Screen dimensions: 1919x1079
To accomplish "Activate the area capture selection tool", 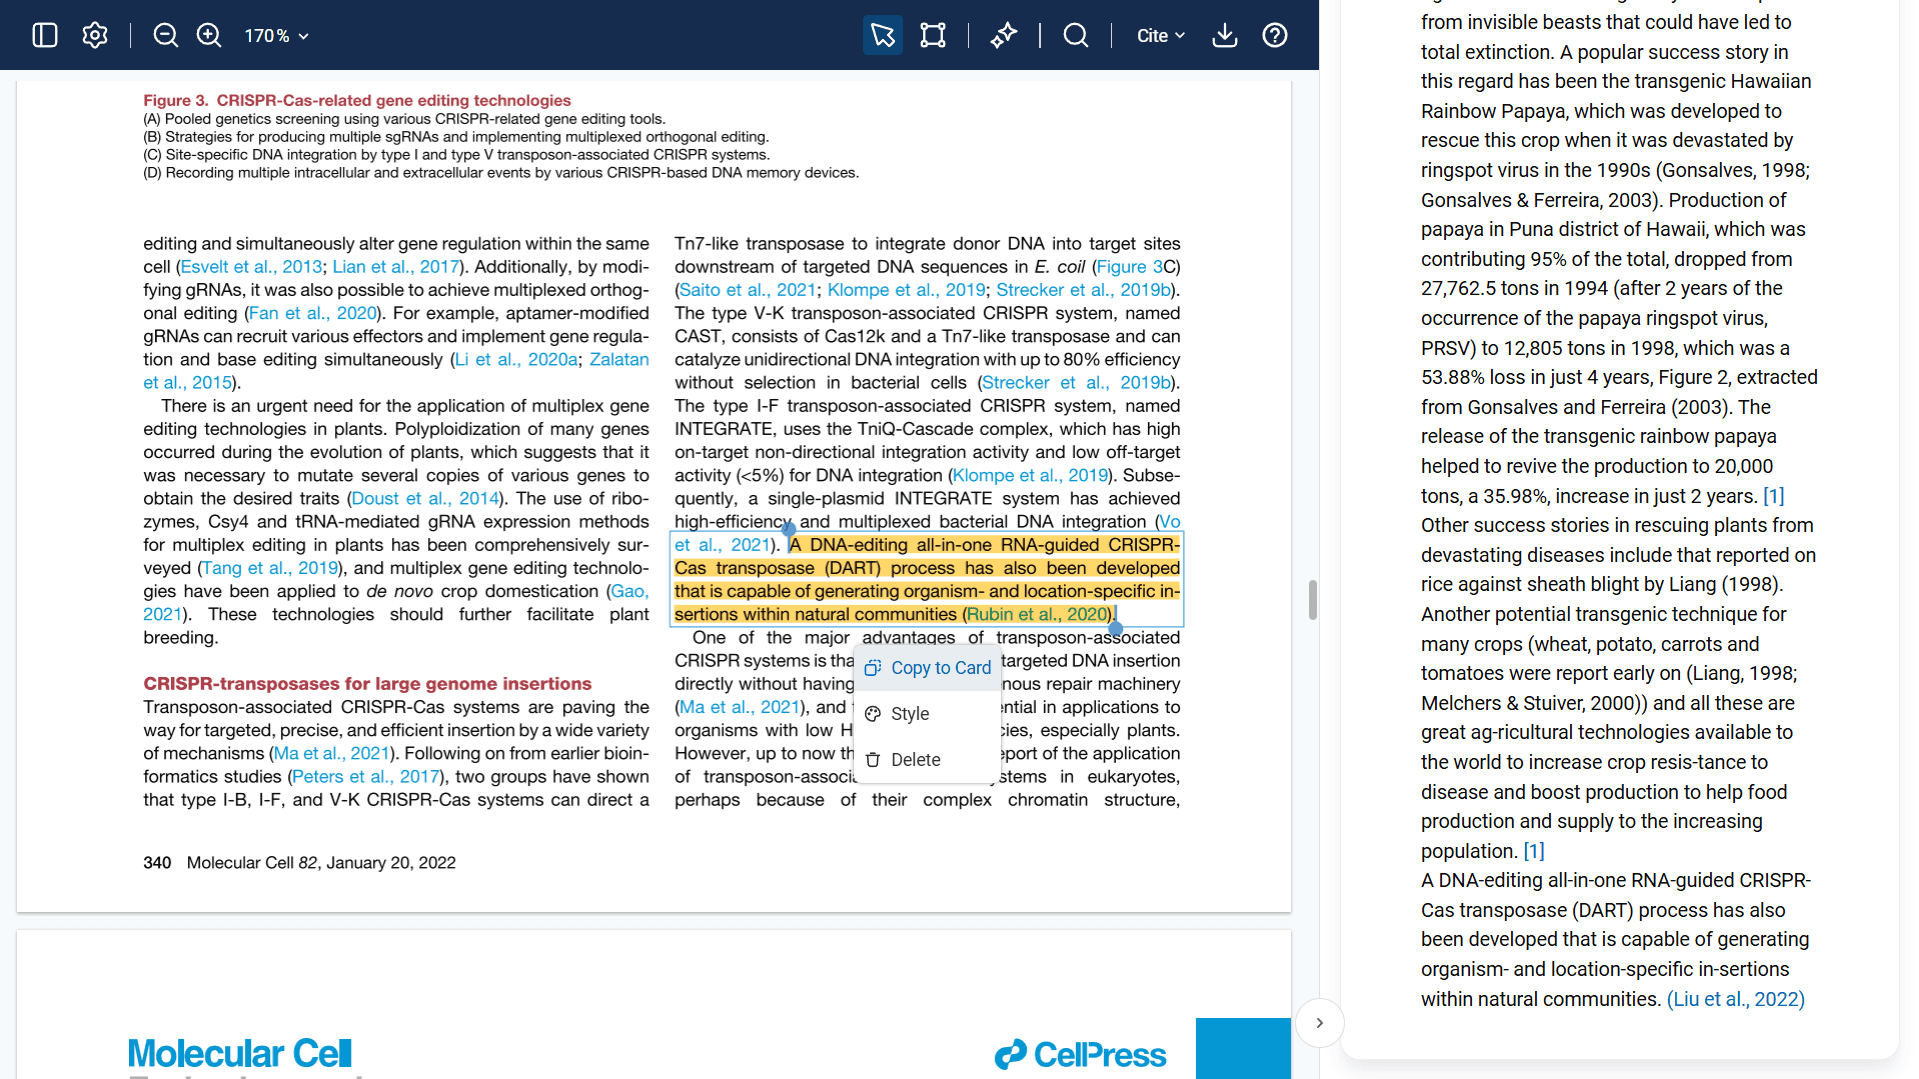I will (932, 35).
